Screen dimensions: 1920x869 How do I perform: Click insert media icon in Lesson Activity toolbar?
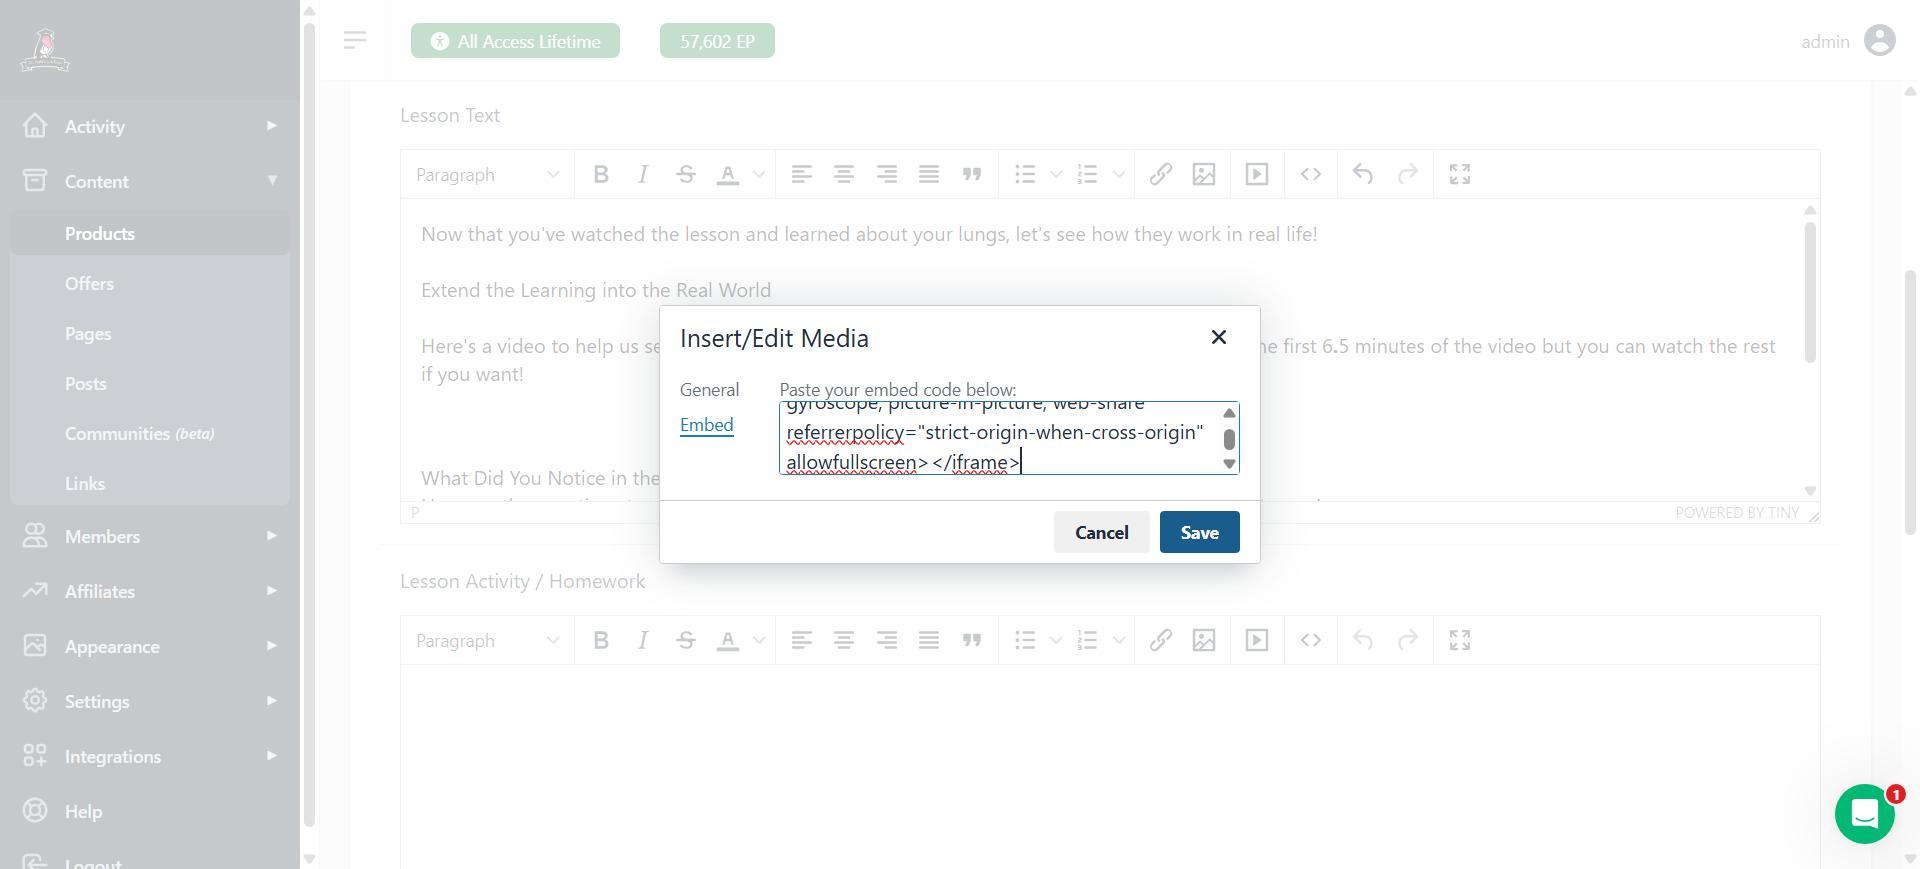(1257, 640)
